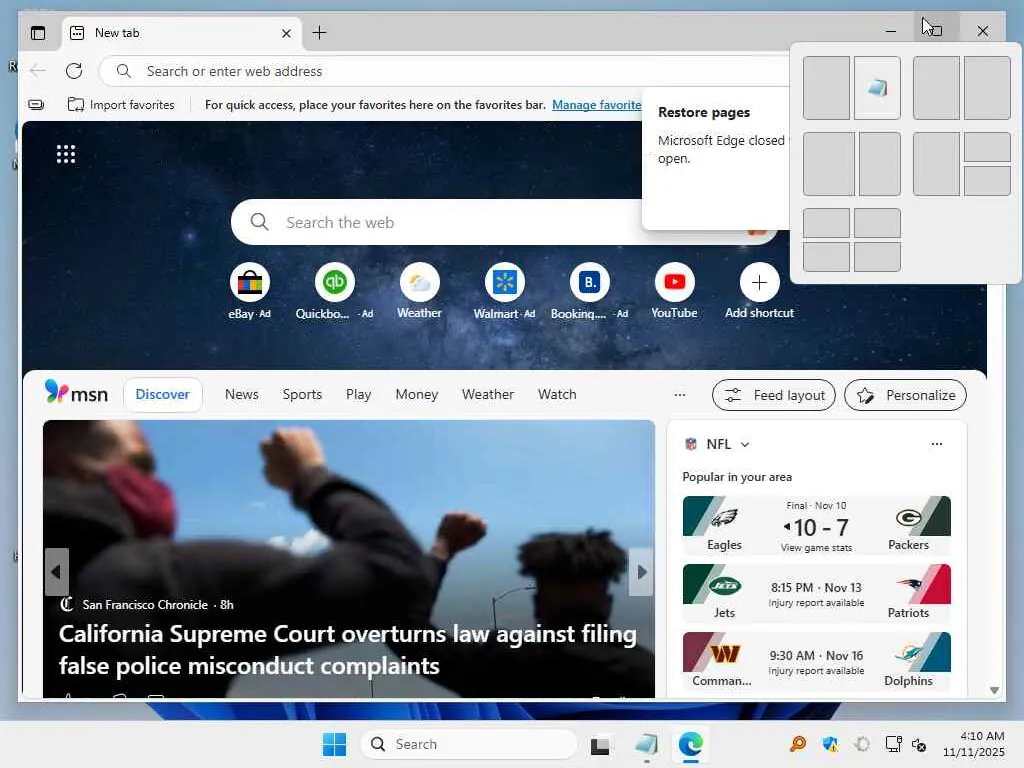Open the apps grid launcher
Image resolution: width=1024 pixels, height=768 pixels.
[66, 154]
